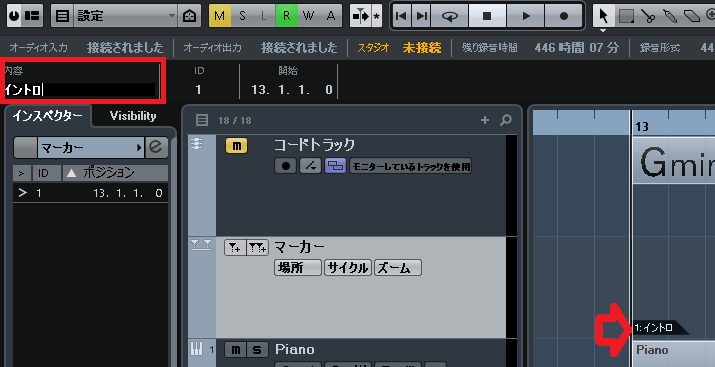Click the 開始 position value 13. 1. 1. 0

pos(292,90)
